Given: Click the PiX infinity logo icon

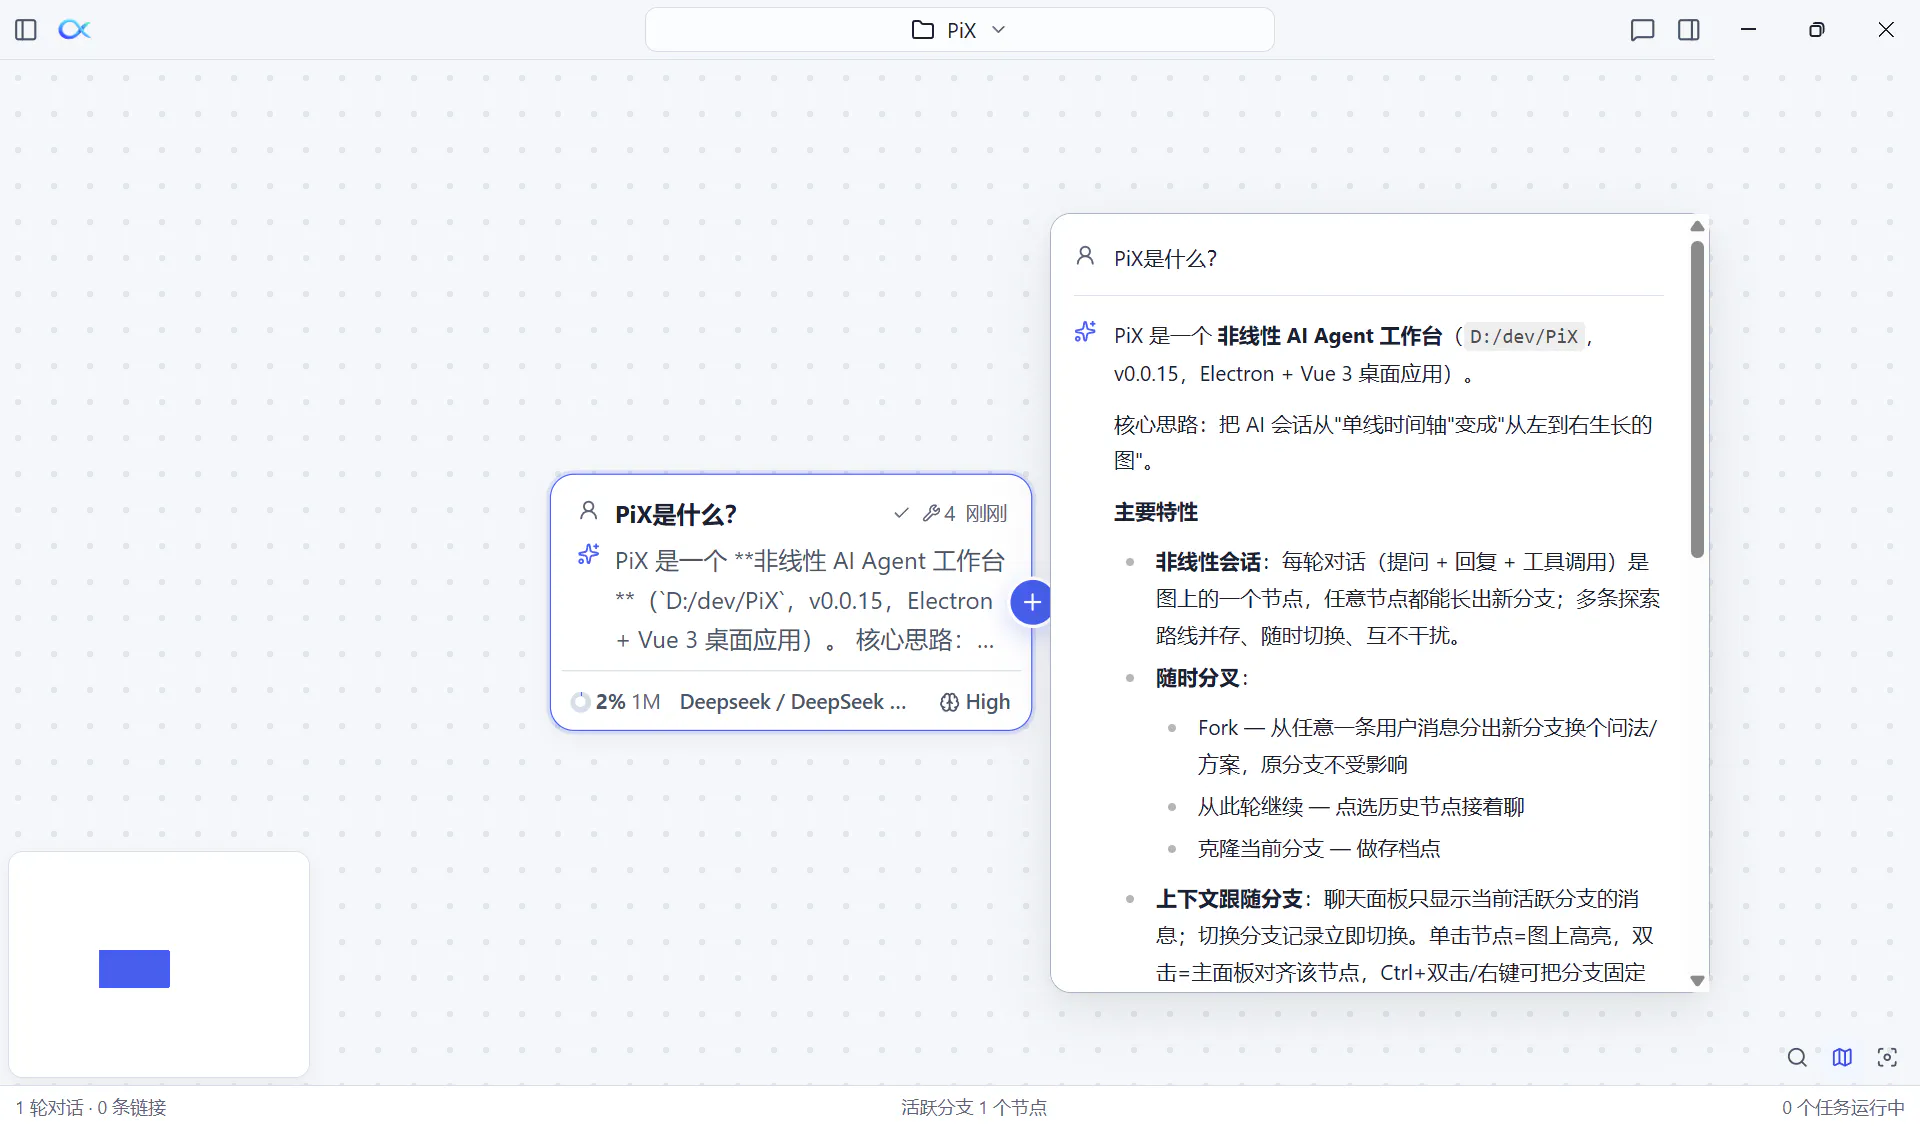Looking at the screenshot, I should point(74,30).
